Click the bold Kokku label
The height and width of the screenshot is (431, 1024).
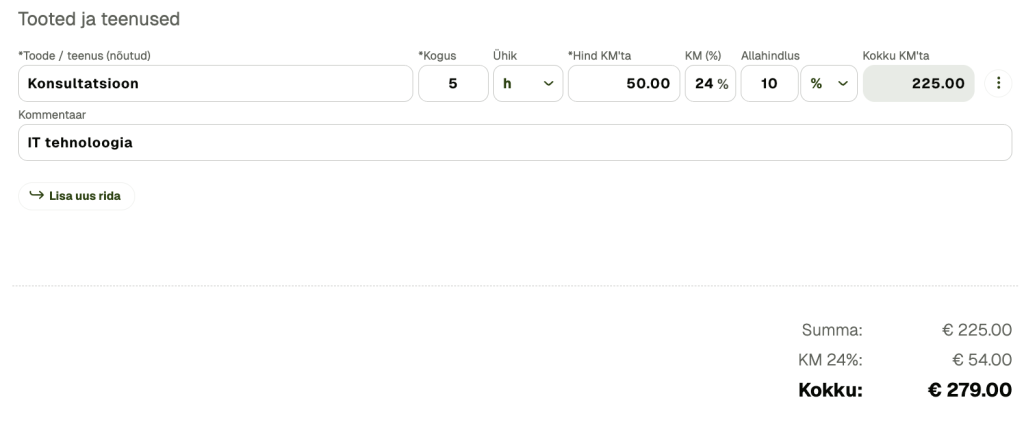point(830,389)
